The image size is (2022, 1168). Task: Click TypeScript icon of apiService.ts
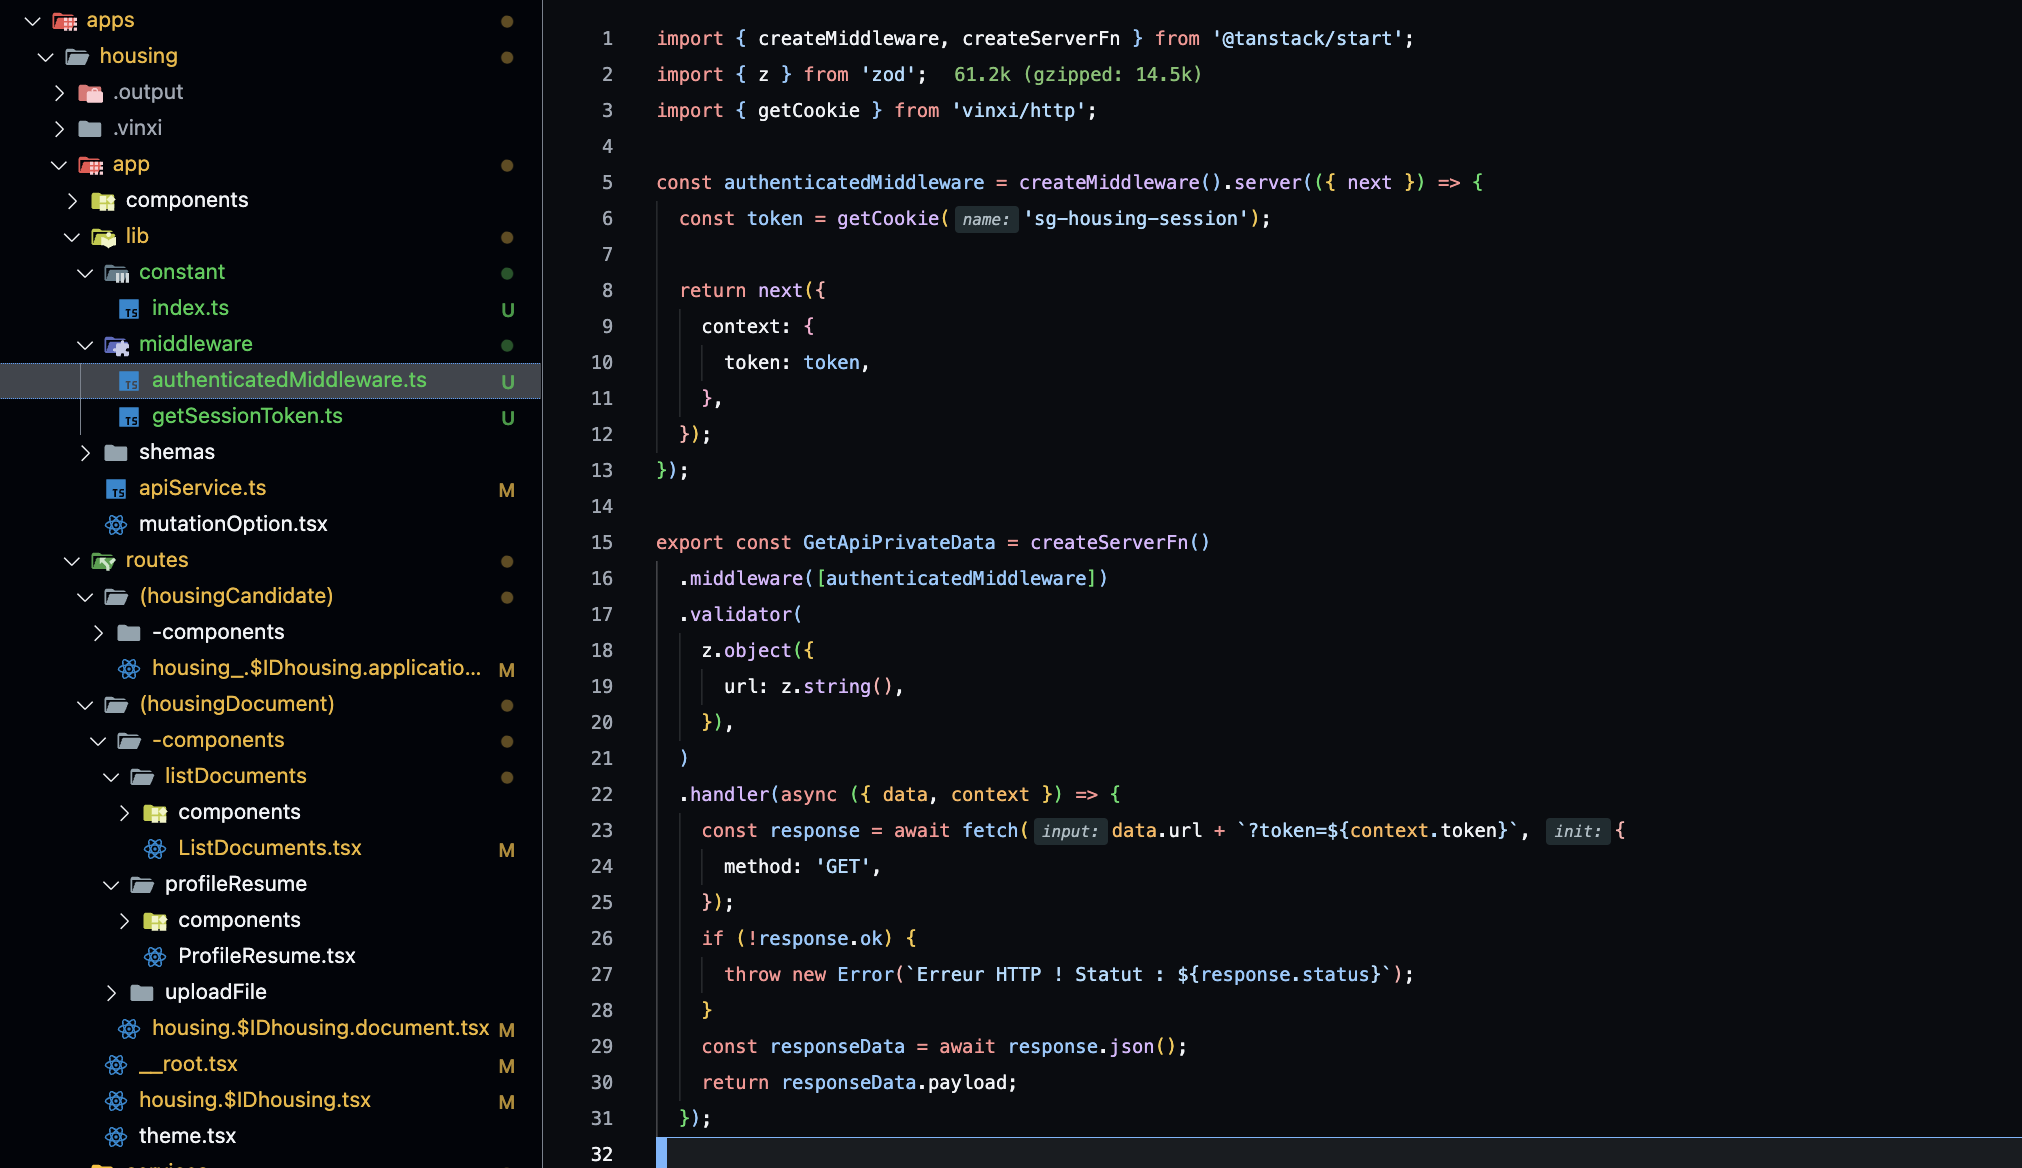pos(116,489)
